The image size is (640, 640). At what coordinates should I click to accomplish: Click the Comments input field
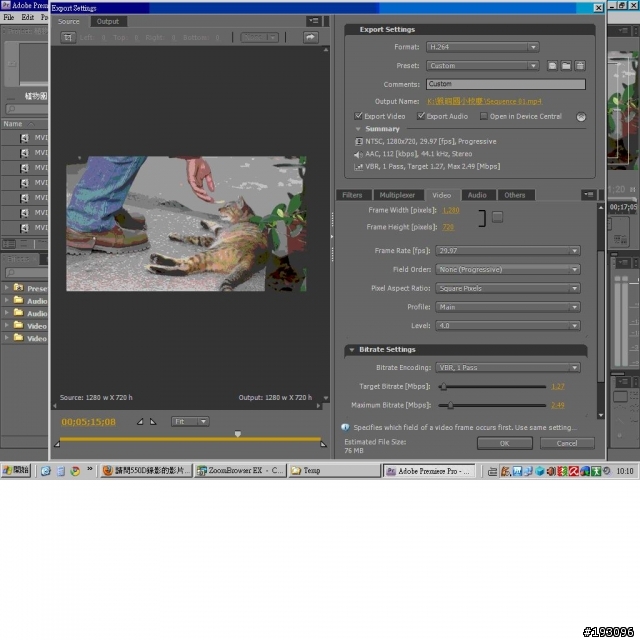506,84
